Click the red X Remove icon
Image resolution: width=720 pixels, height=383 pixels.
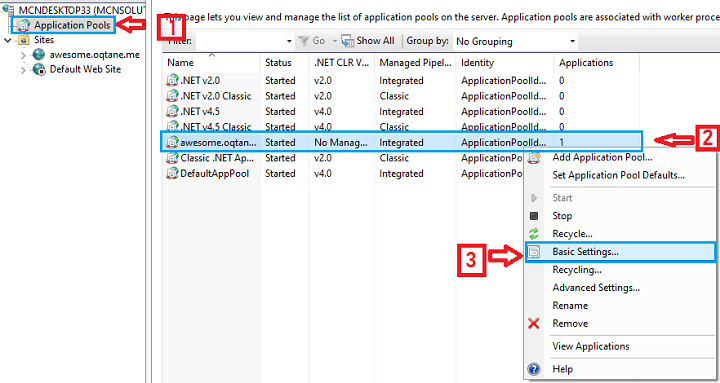(x=534, y=324)
